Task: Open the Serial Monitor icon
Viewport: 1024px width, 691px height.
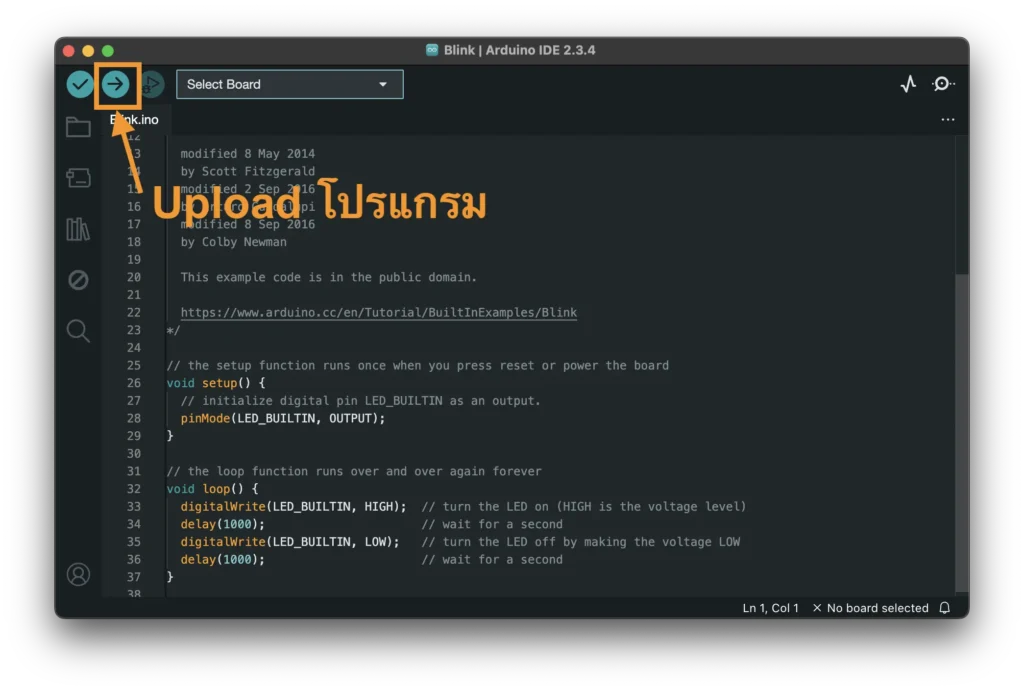Action: point(942,84)
